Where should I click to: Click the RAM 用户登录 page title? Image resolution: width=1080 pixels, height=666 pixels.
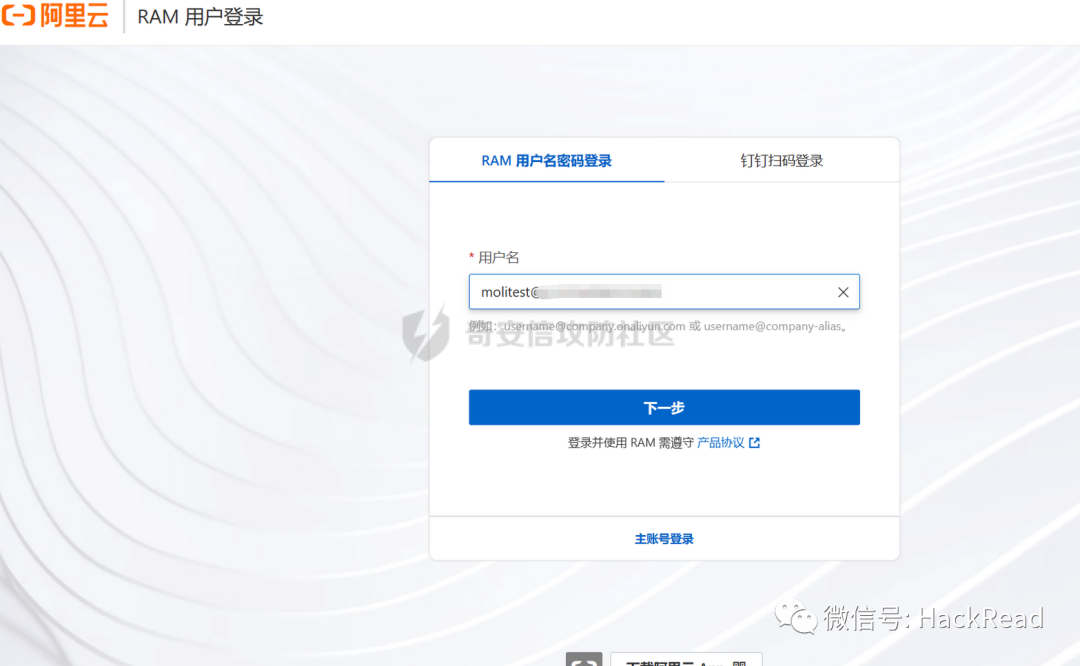point(200,17)
